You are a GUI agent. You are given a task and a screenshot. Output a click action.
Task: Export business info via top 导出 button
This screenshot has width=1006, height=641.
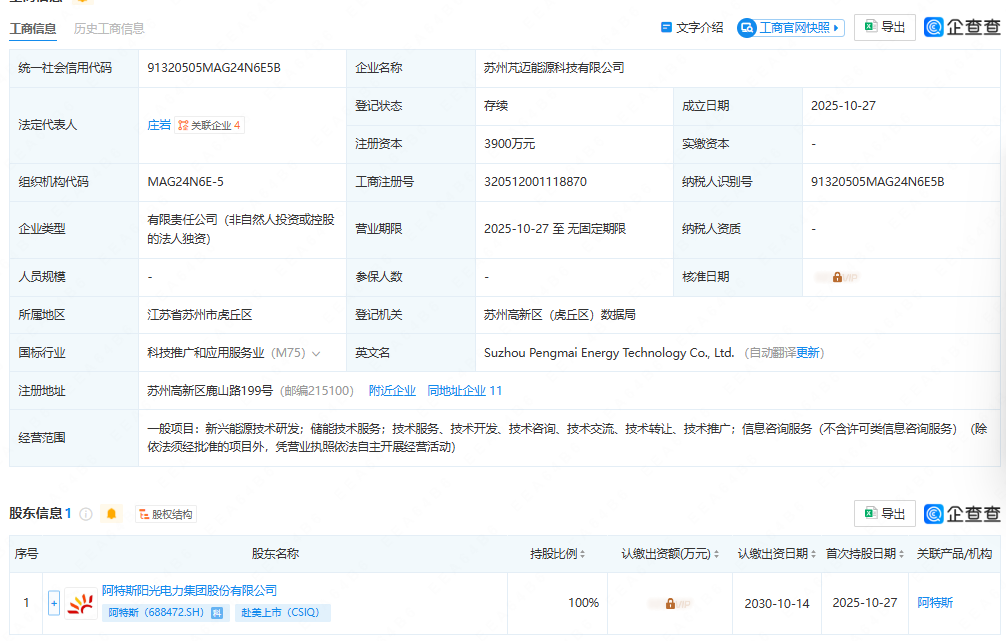[x=884, y=28]
